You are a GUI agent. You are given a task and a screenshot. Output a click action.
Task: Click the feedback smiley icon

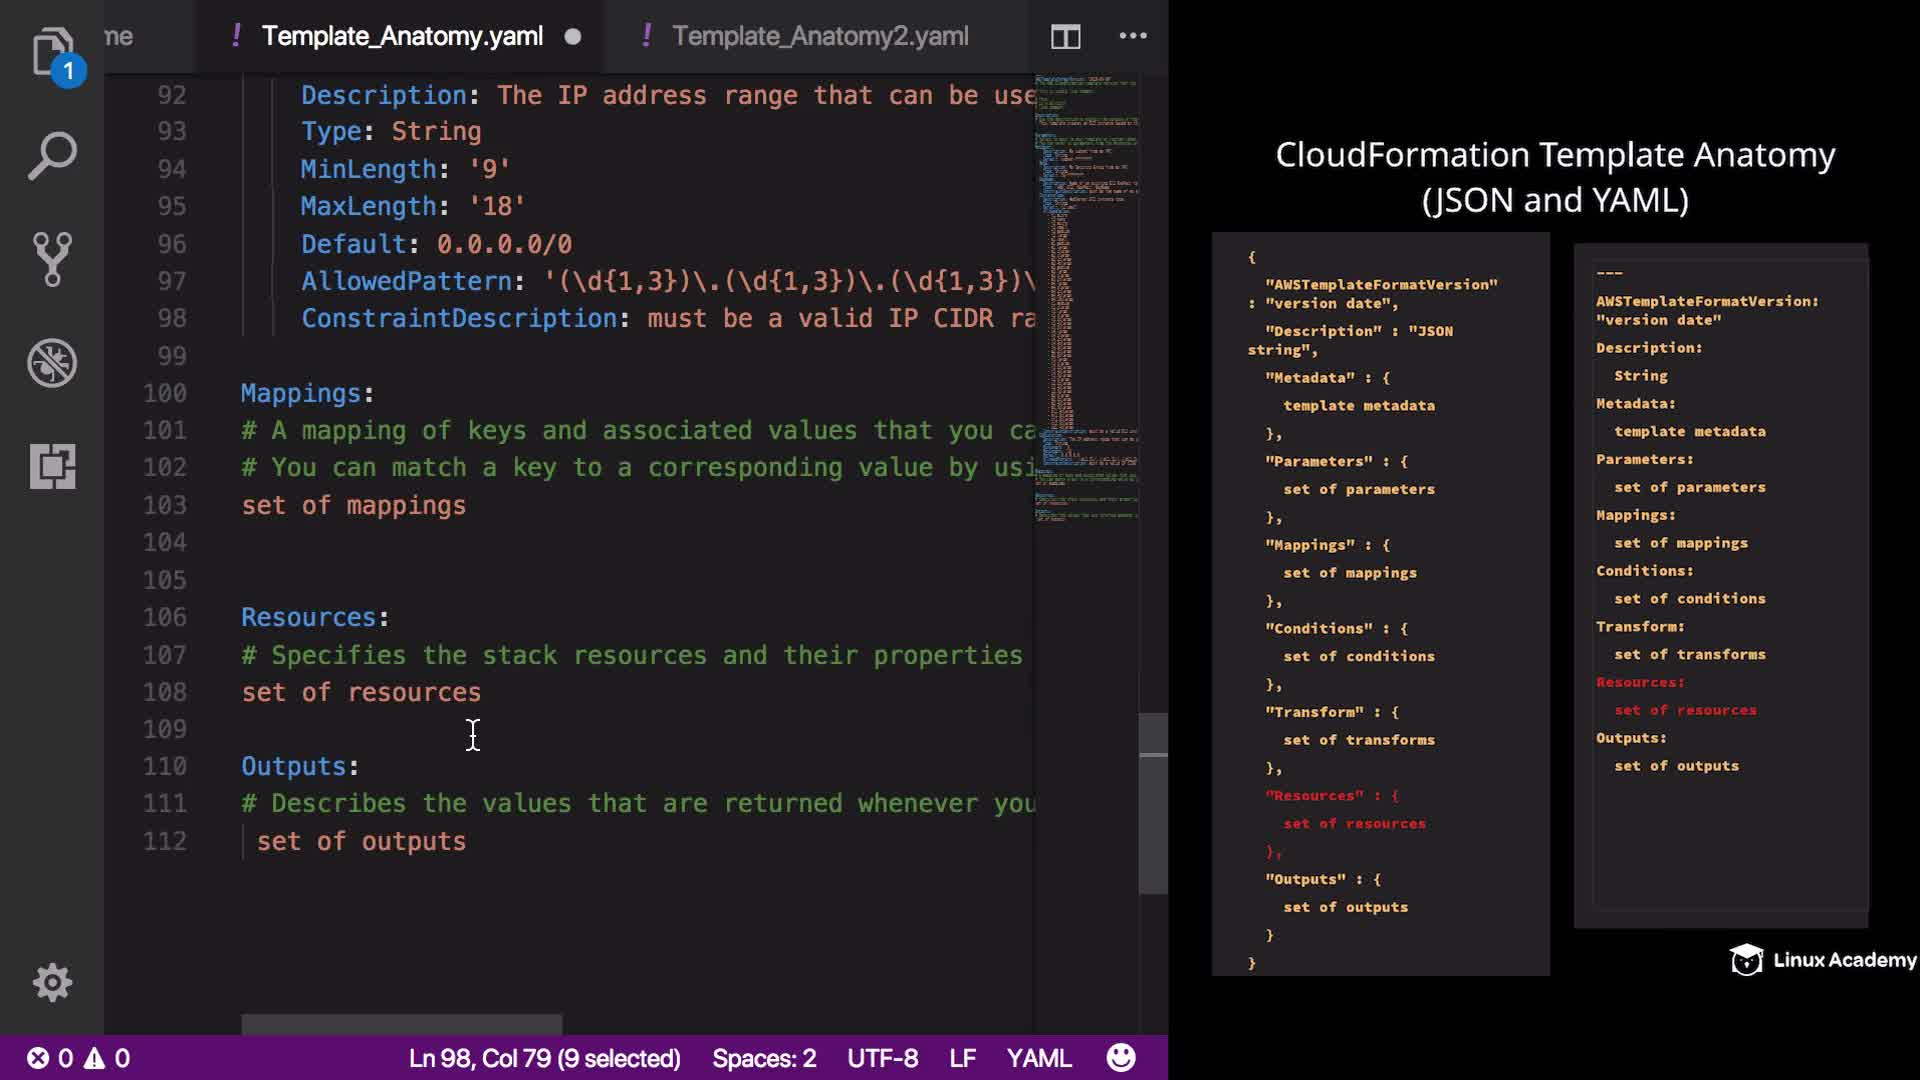(x=1121, y=1058)
